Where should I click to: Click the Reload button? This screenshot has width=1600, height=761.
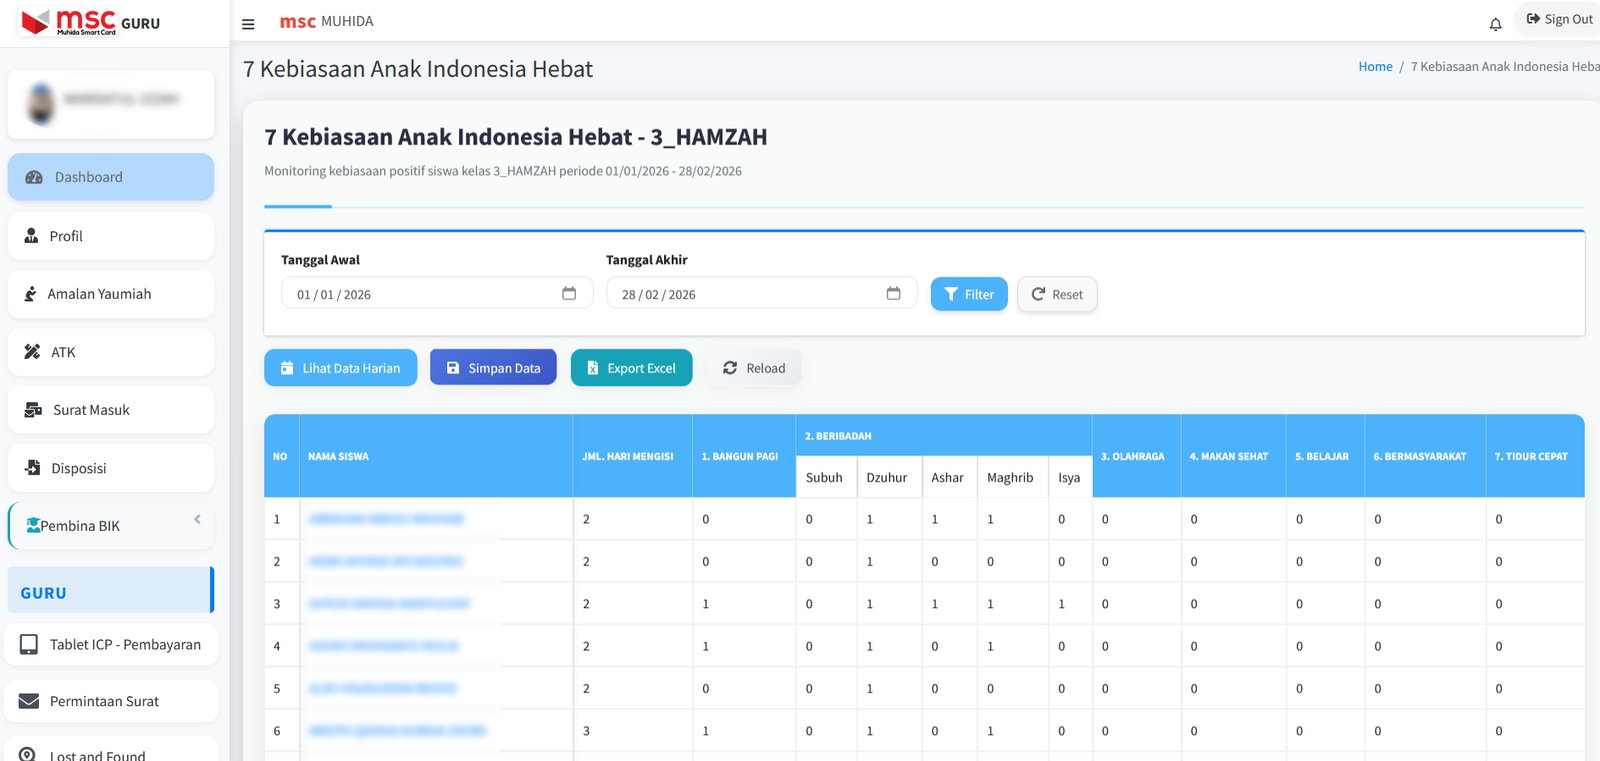(x=754, y=368)
